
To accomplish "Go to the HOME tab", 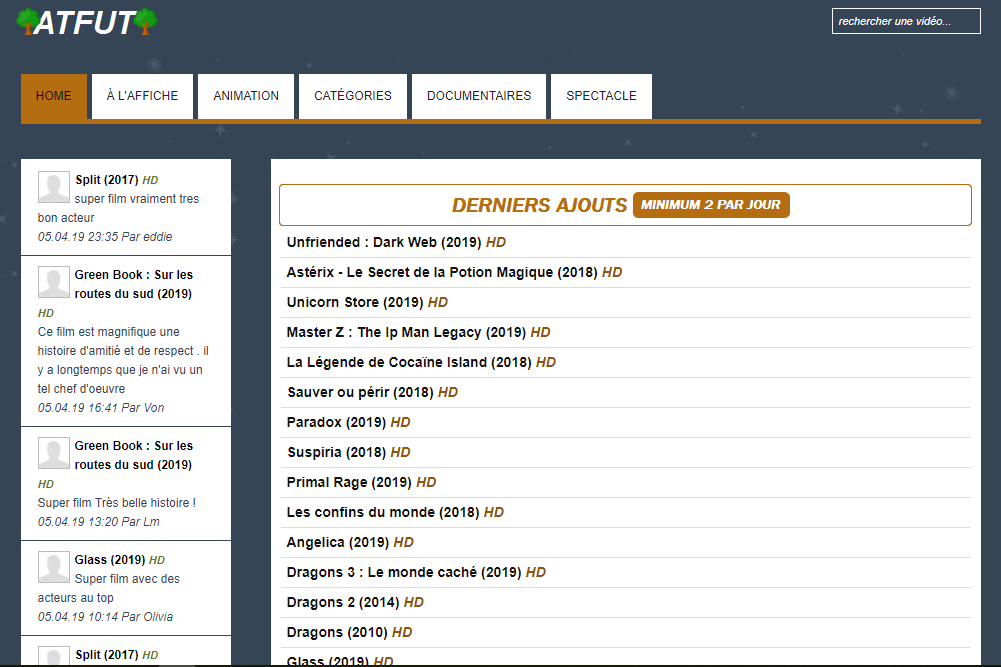I will [54, 96].
